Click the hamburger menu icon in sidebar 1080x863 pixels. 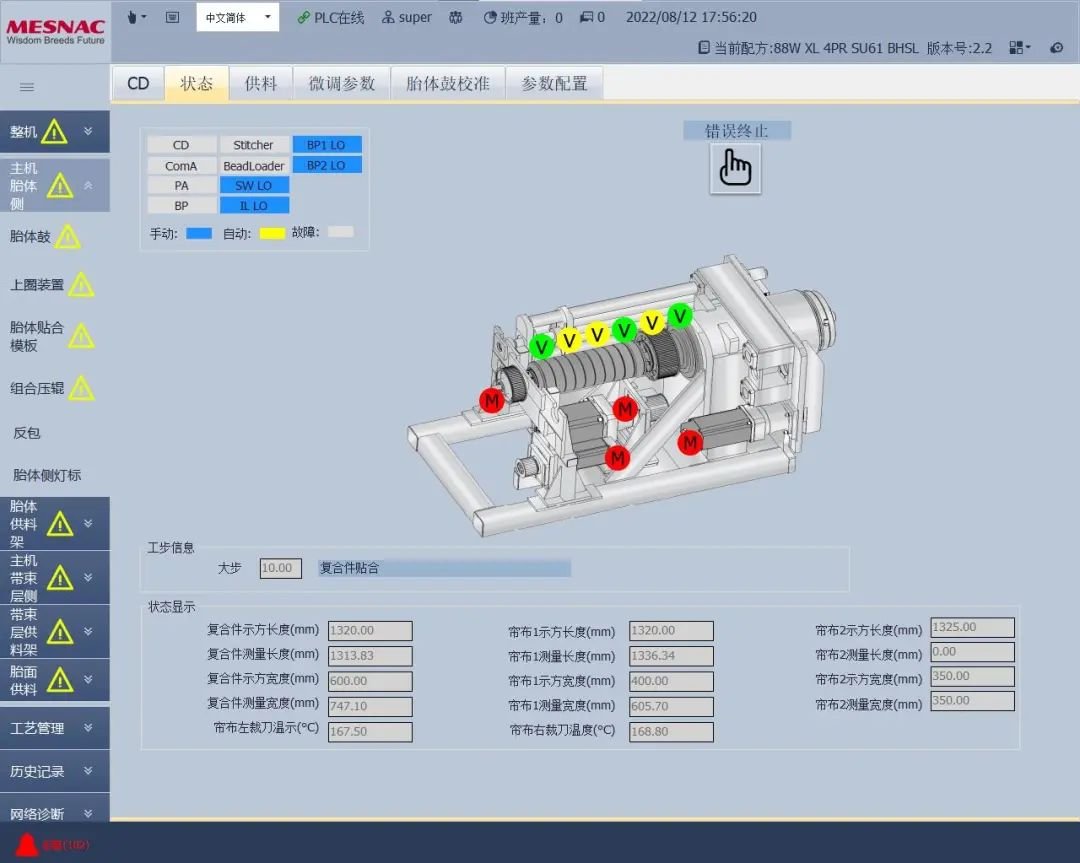(x=27, y=87)
